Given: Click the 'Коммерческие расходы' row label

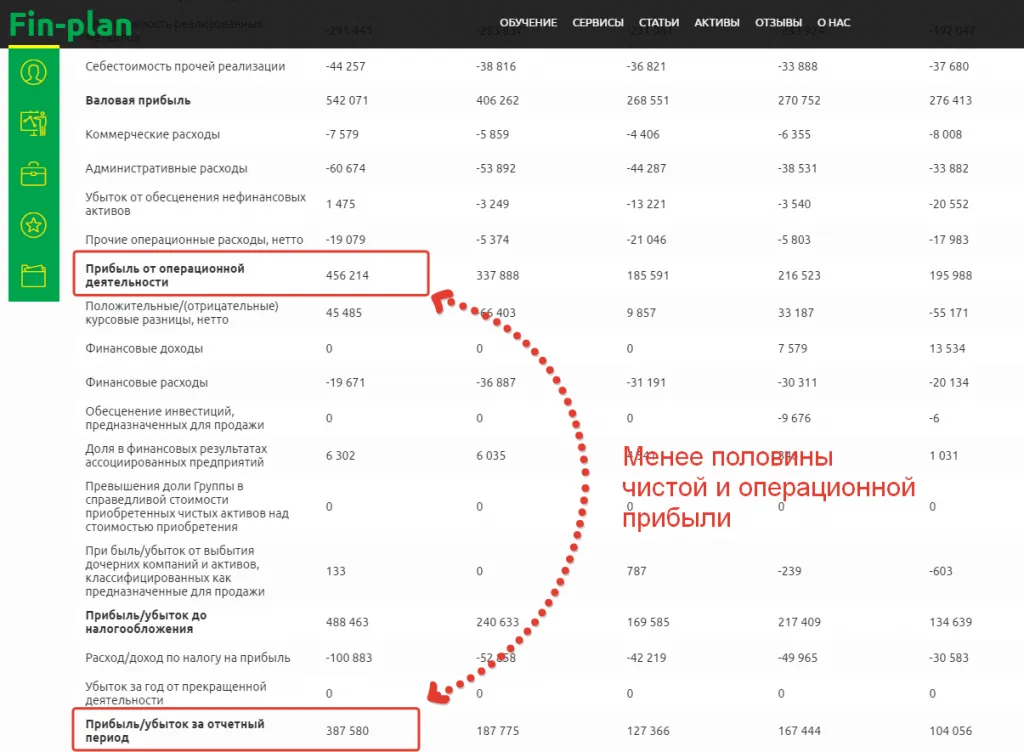Looking at the screenshot, I should (152, 134).
